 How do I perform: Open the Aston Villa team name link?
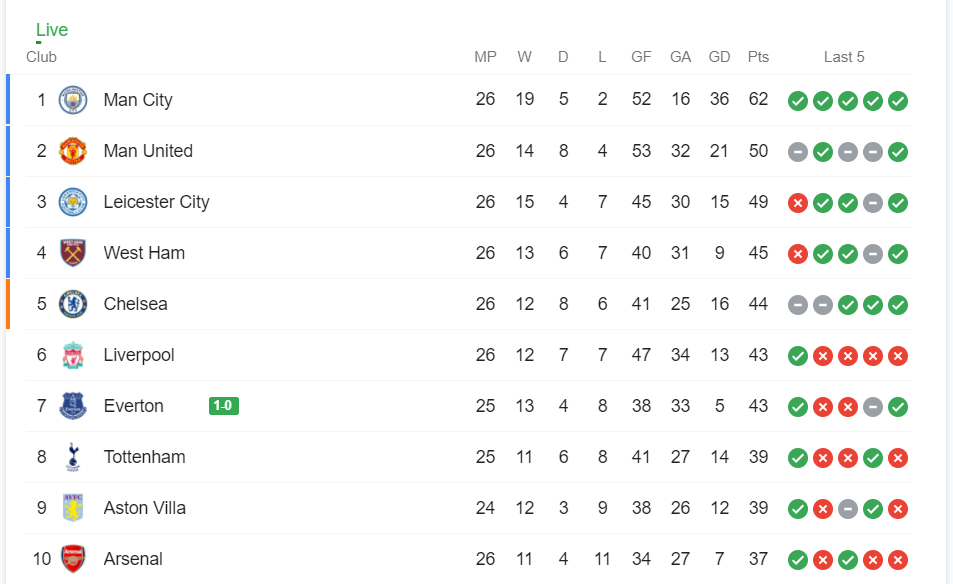click(144, 508)
